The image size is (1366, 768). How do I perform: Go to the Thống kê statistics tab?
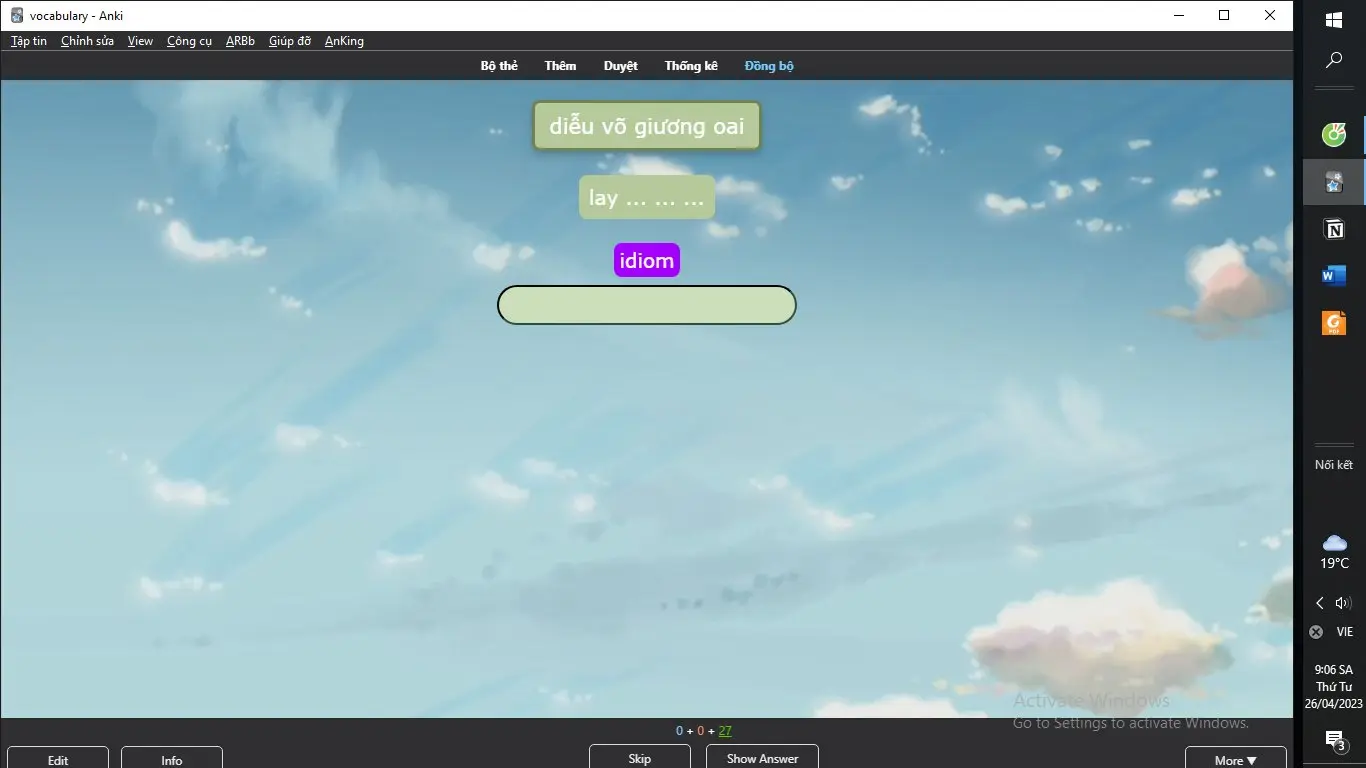(691, 66)
